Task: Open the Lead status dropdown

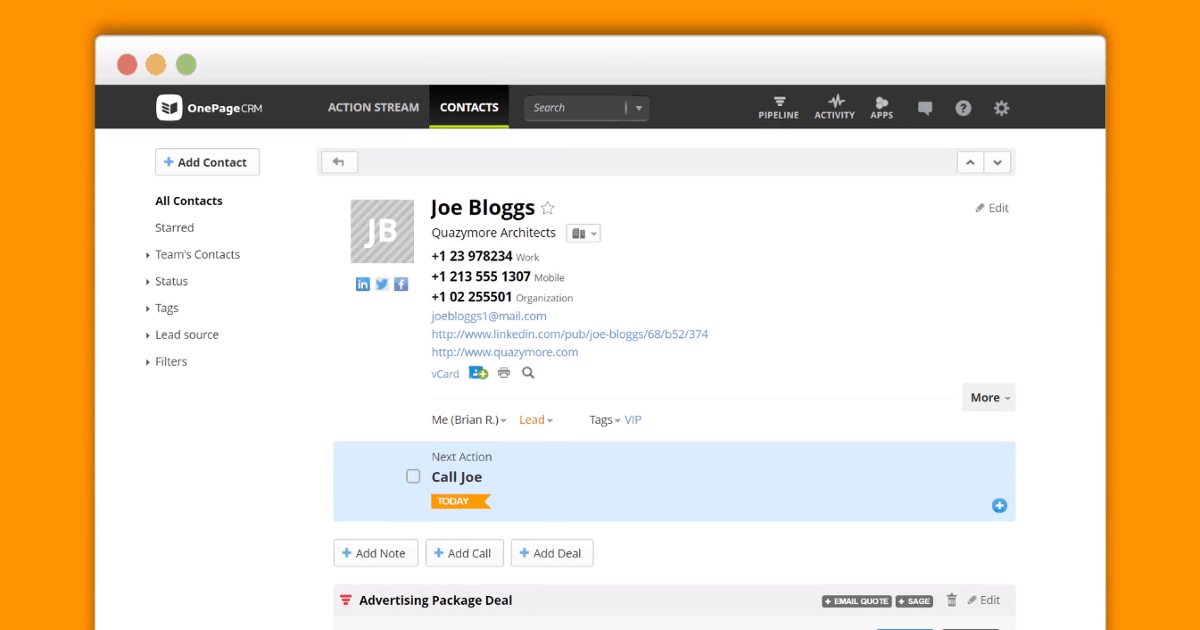Action: tap(536, 419)
